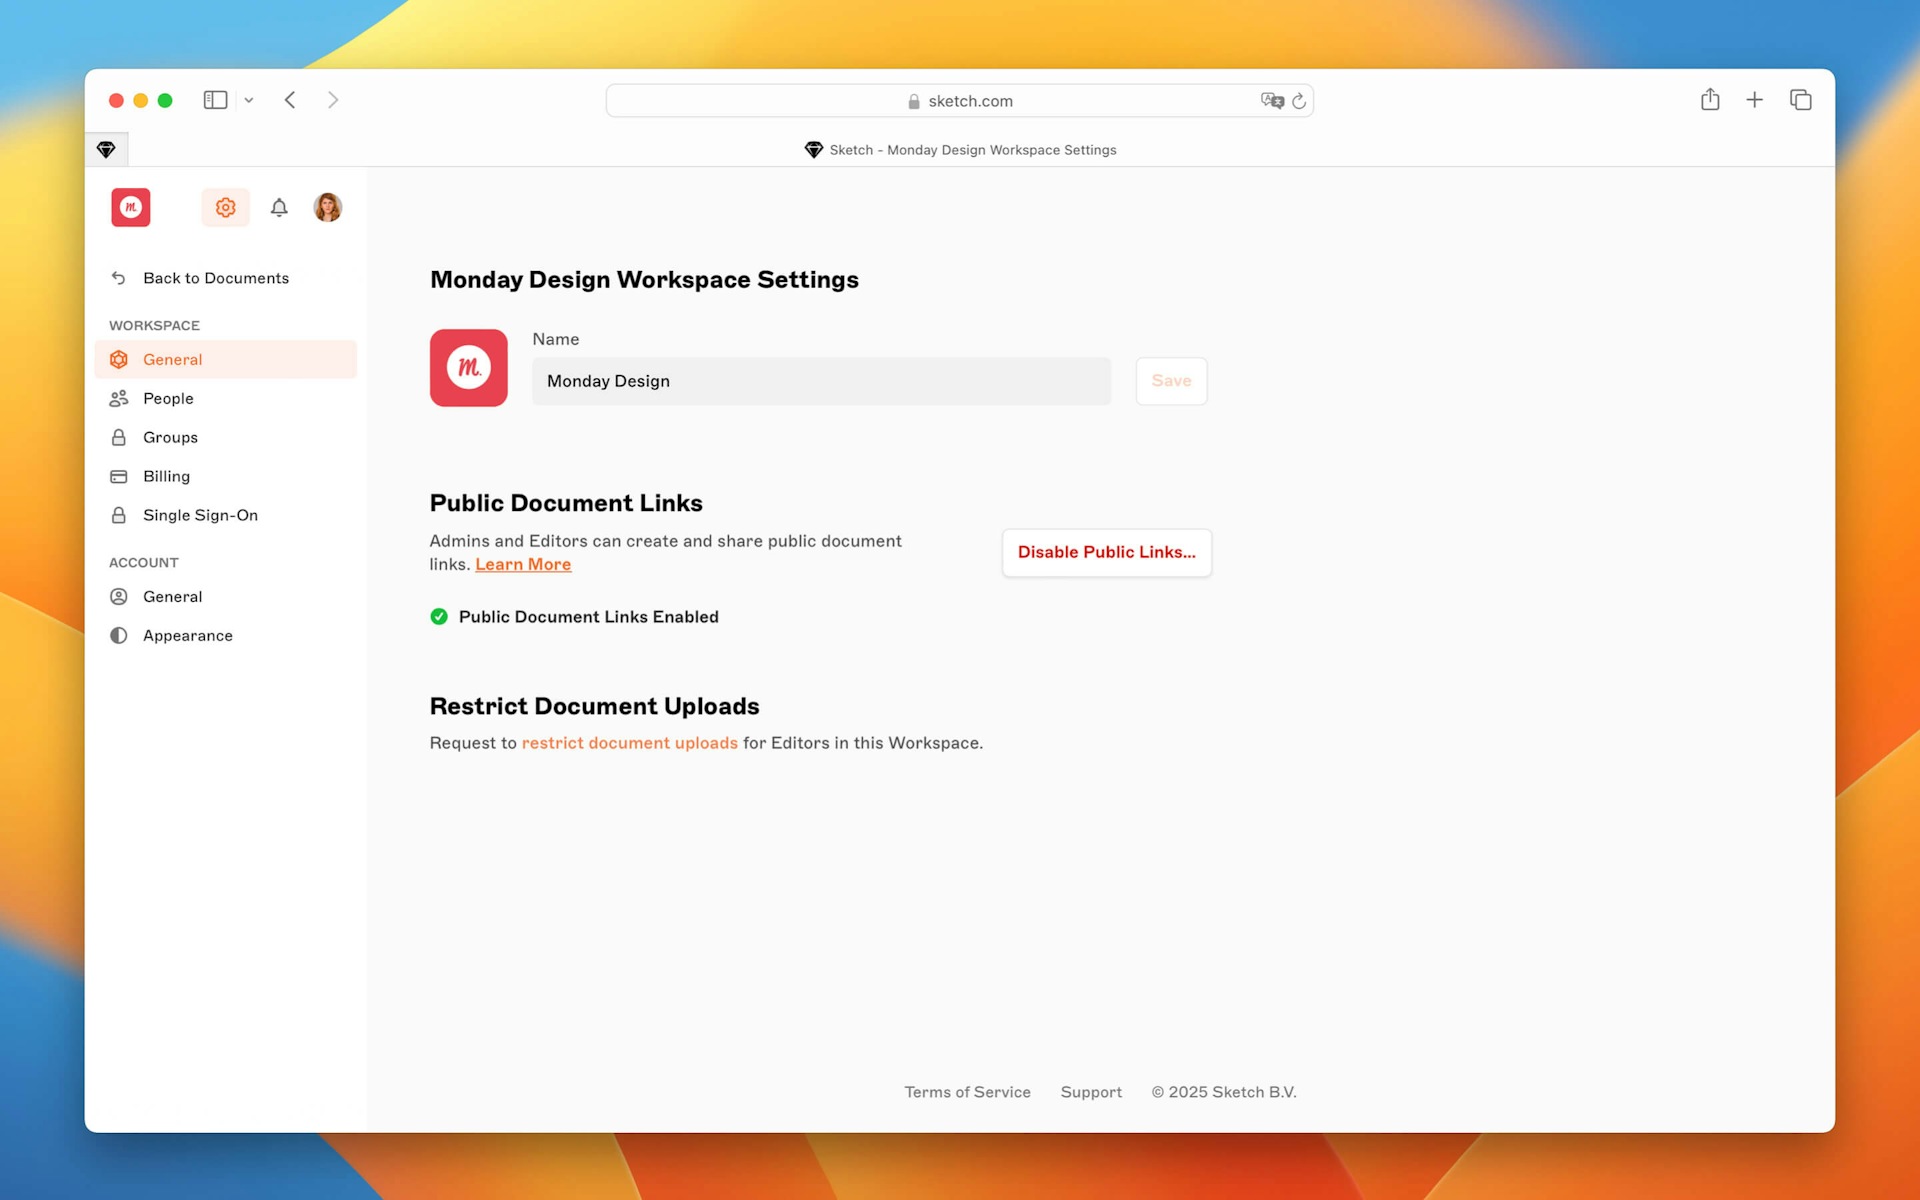Click inside the workspace Name field

pos(820,381)
